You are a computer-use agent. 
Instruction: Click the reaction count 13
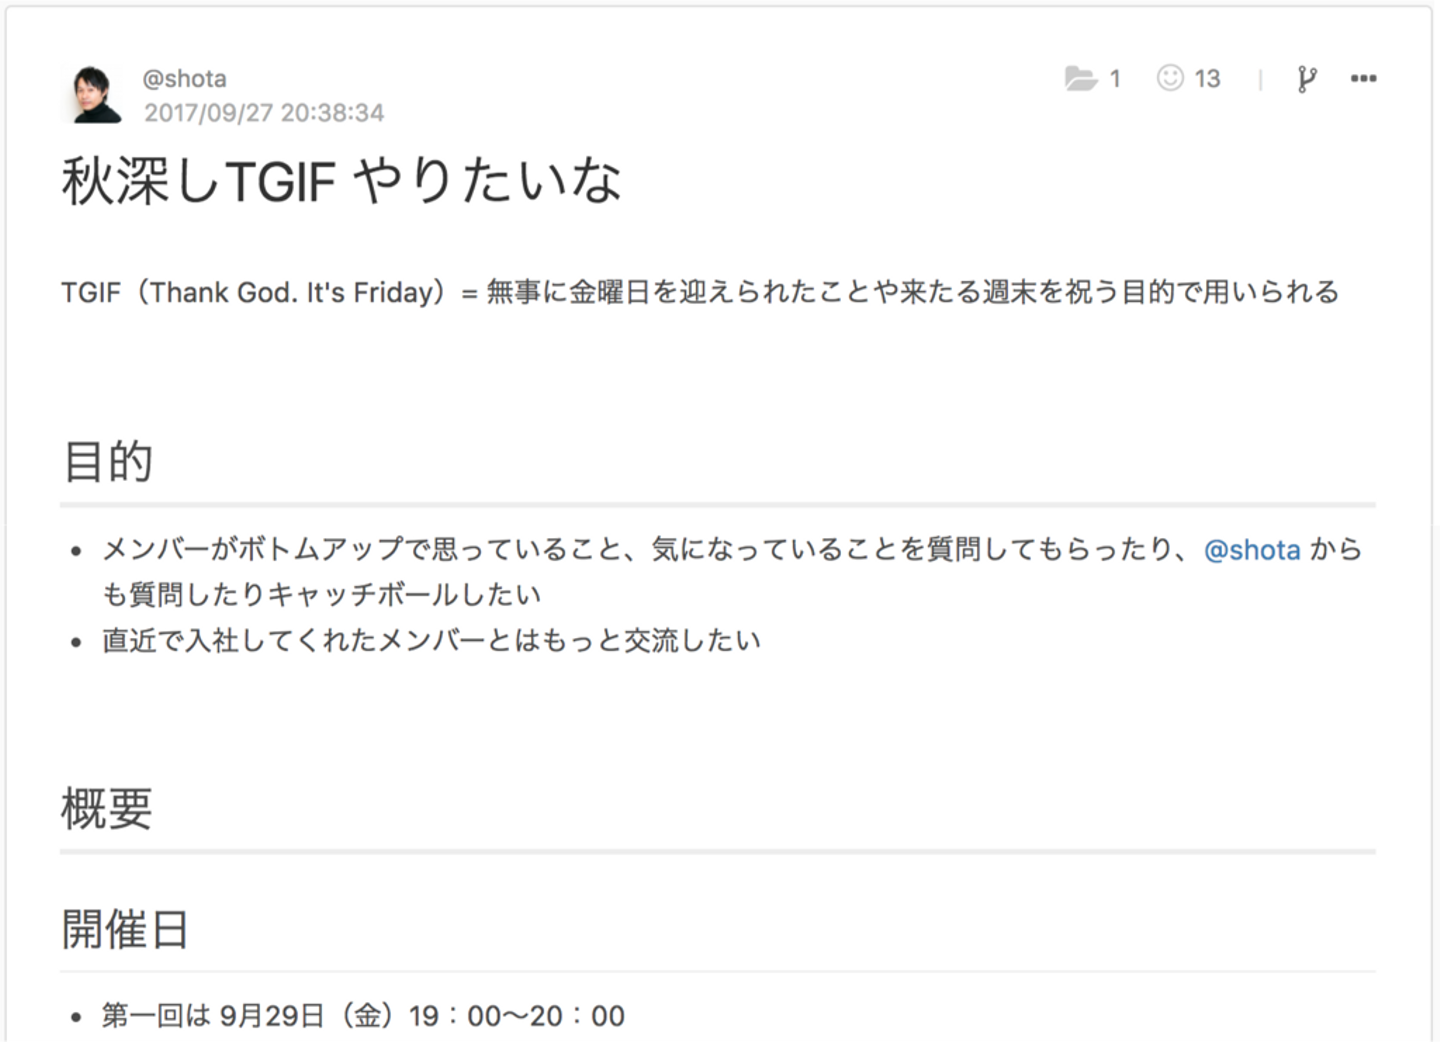(1207, 78)
